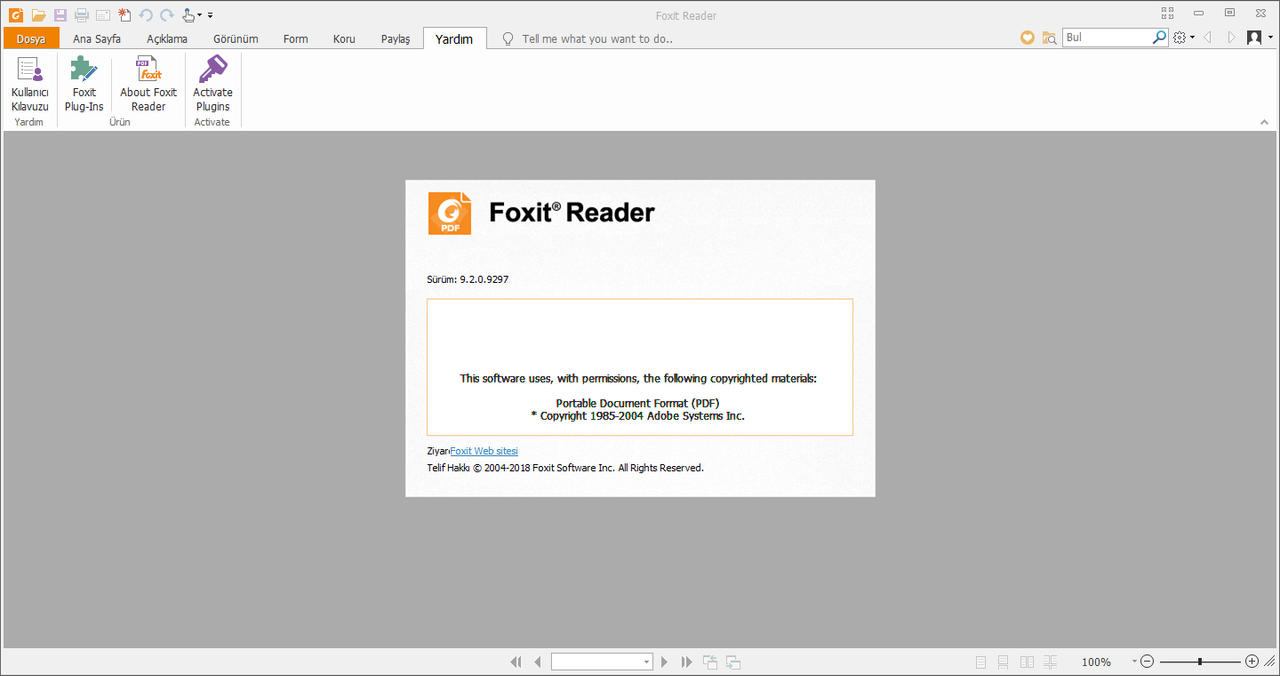Go to the last page arrow
1280x676 pixels.
[x=686, y=662]
